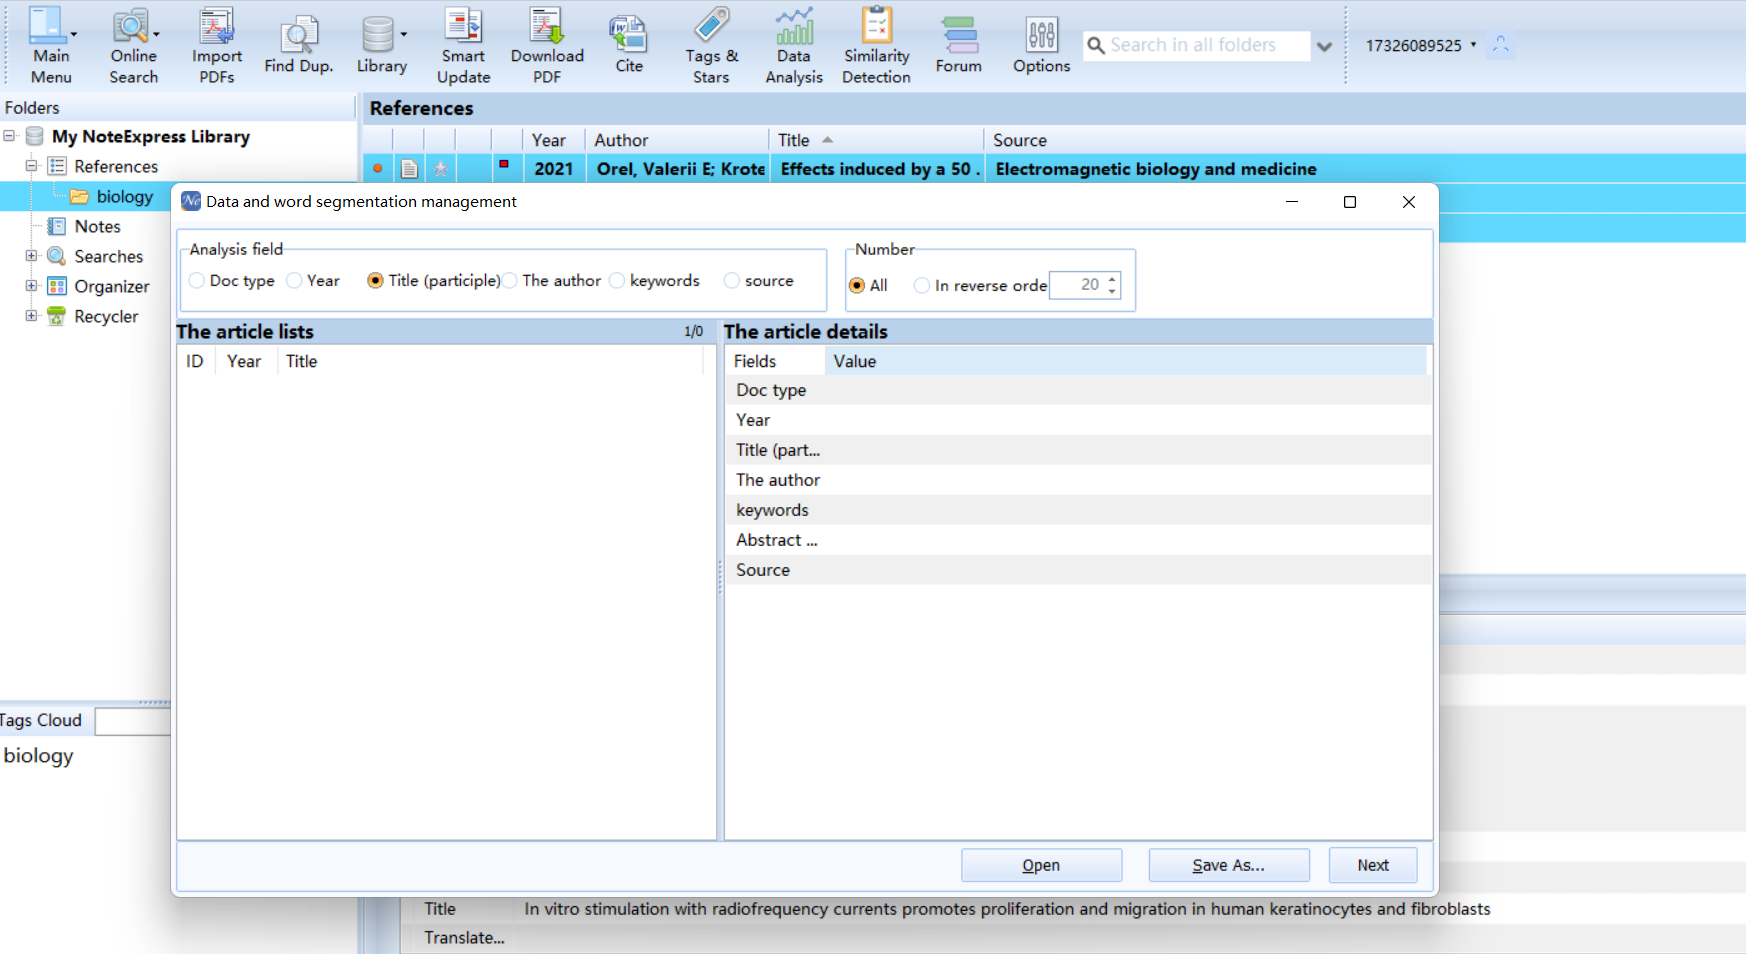Click the document type icon in reference row
The width and height of the screenshot is (1746, 954).
409,169
